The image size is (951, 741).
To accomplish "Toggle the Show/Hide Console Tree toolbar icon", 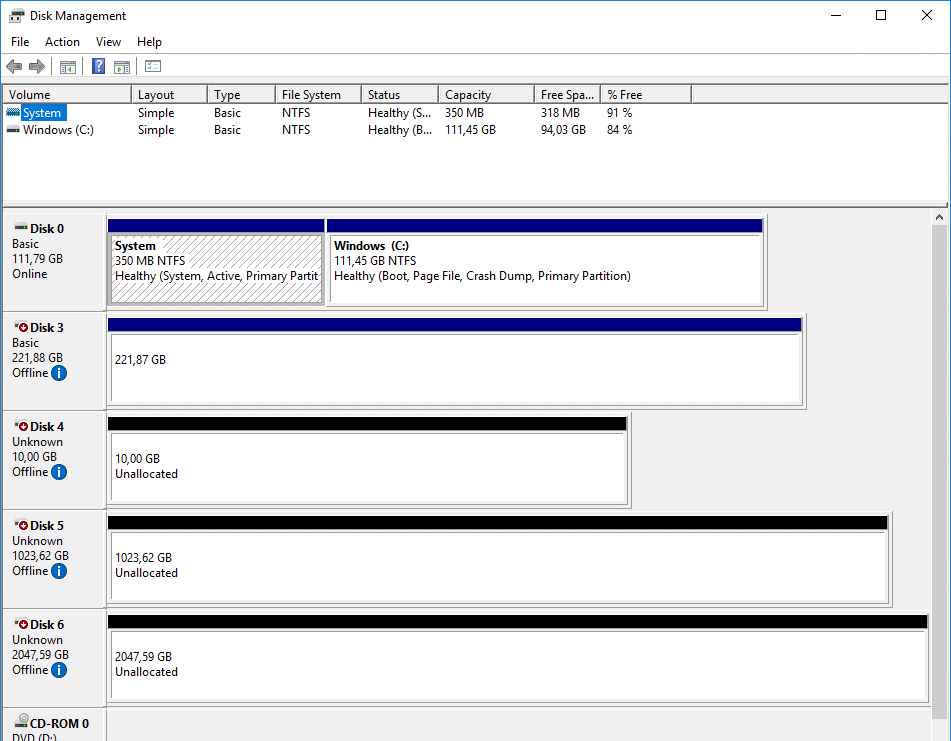I will (68, 67).
